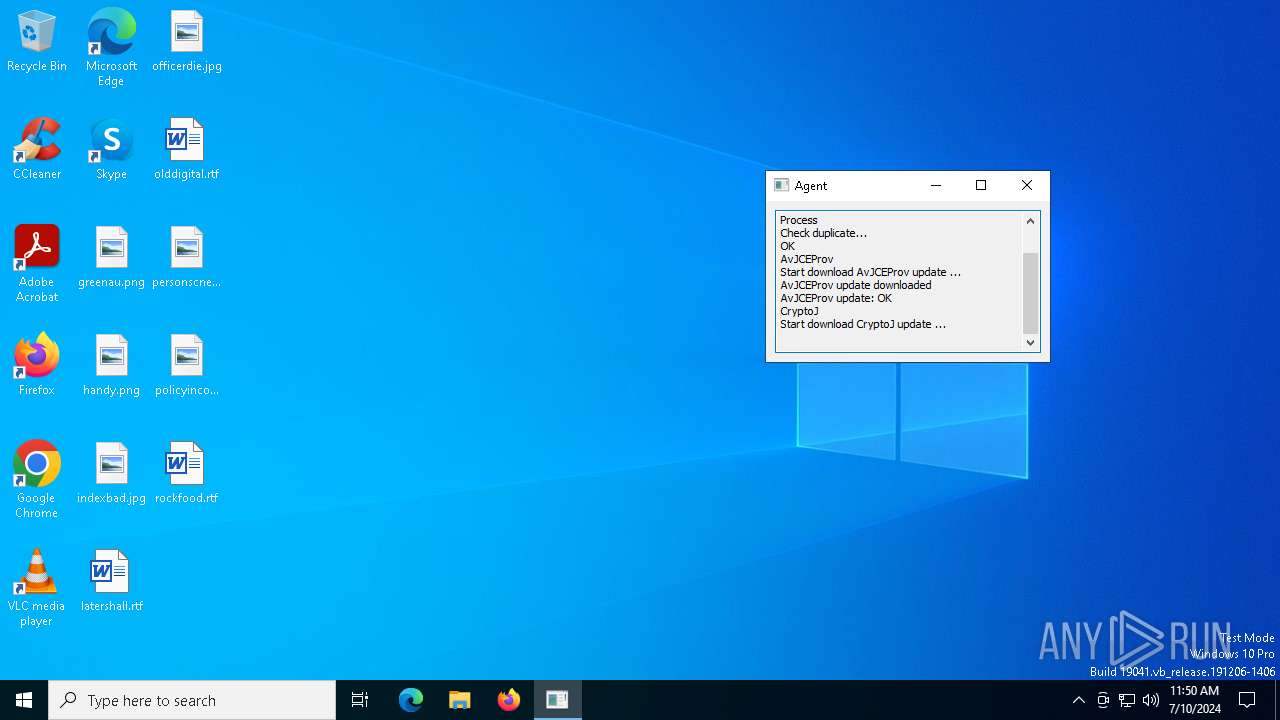Select the olddigital.rtf document icon
Screen dimensions: 1280x720
coord(187,150)
